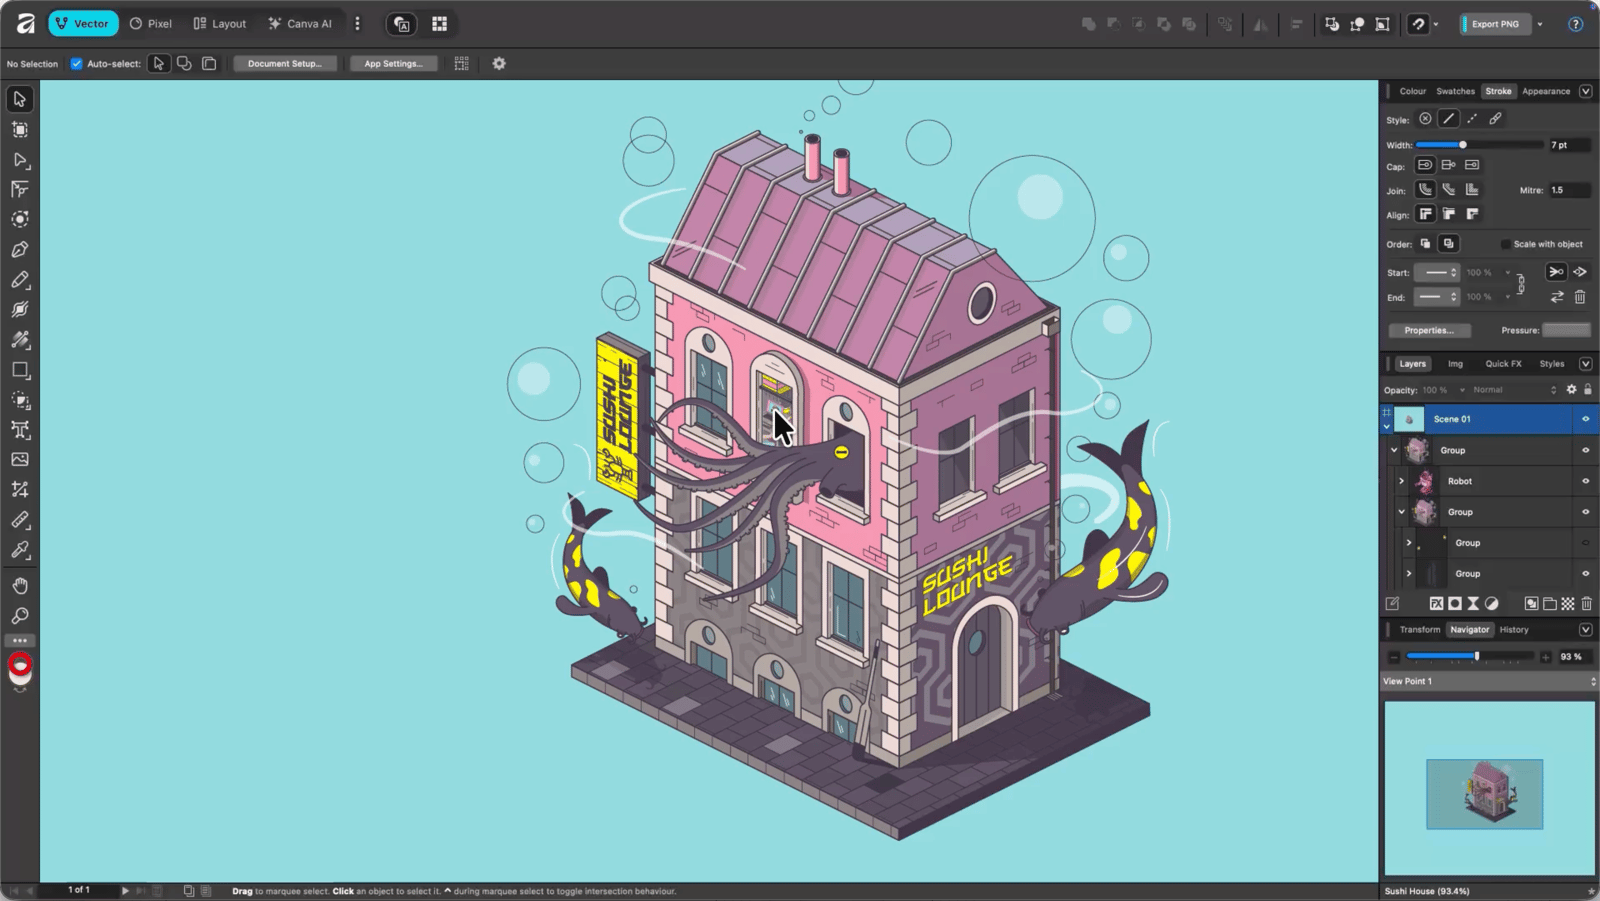The height and width of the screenshot is (901, 1600).
Task: Click the Export PNG button
Action: coord(1495,24)
